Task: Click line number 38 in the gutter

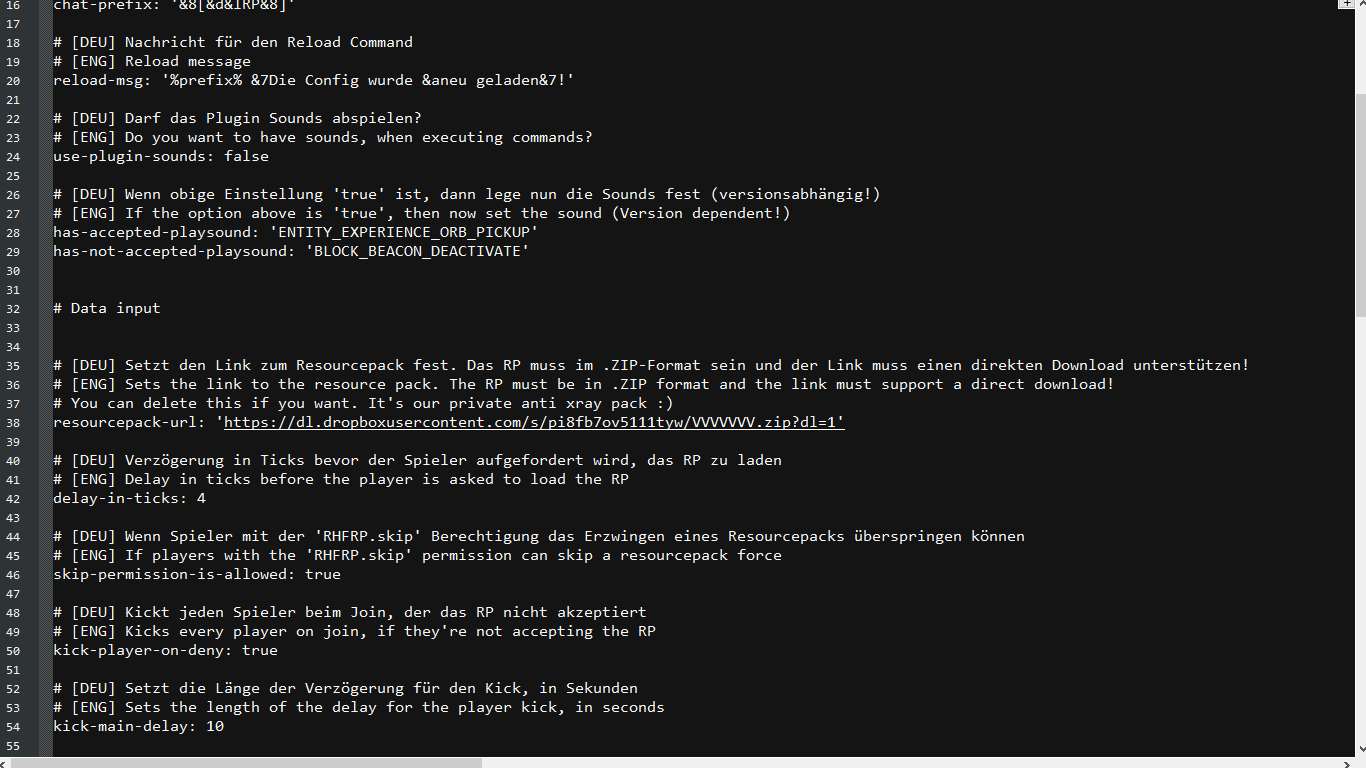Action: click(x=13, y=422)
